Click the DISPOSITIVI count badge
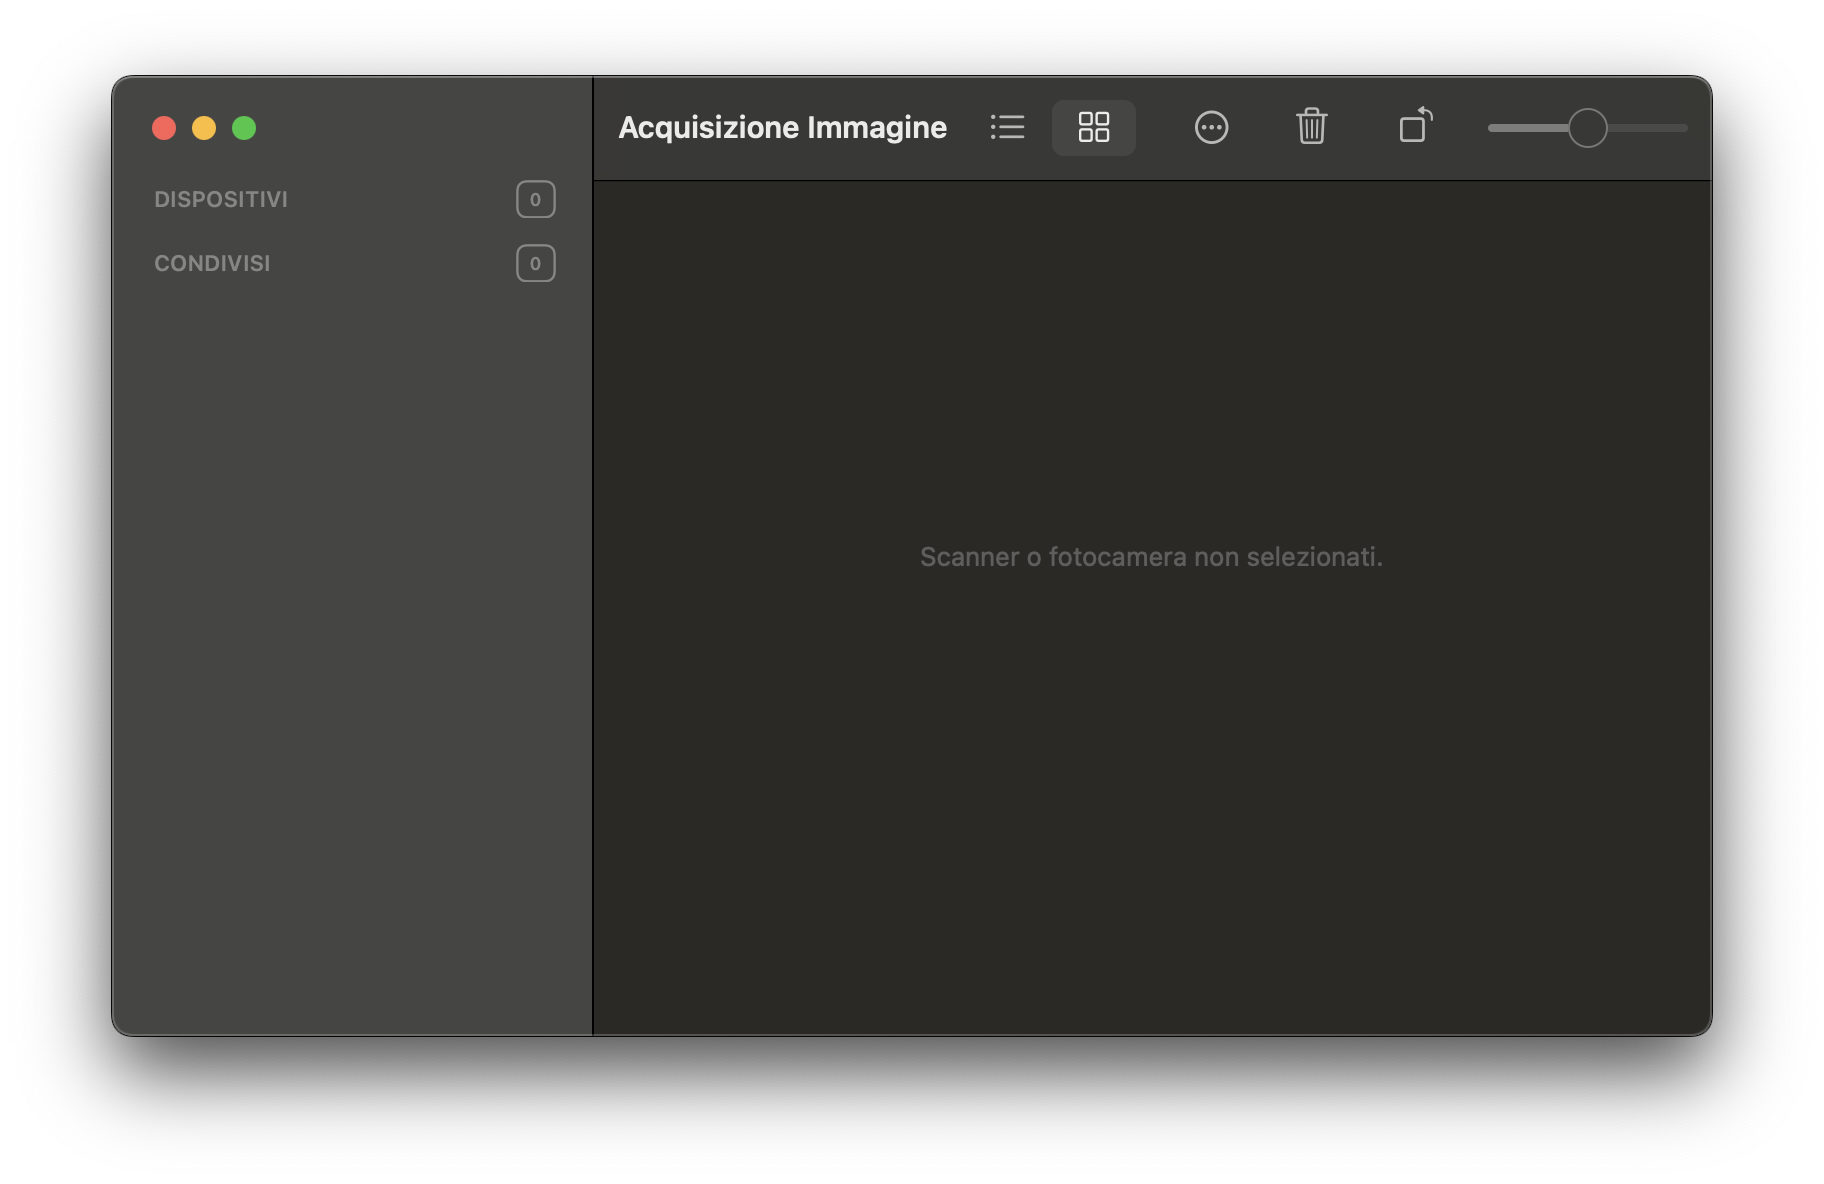 tap(535, 199)
